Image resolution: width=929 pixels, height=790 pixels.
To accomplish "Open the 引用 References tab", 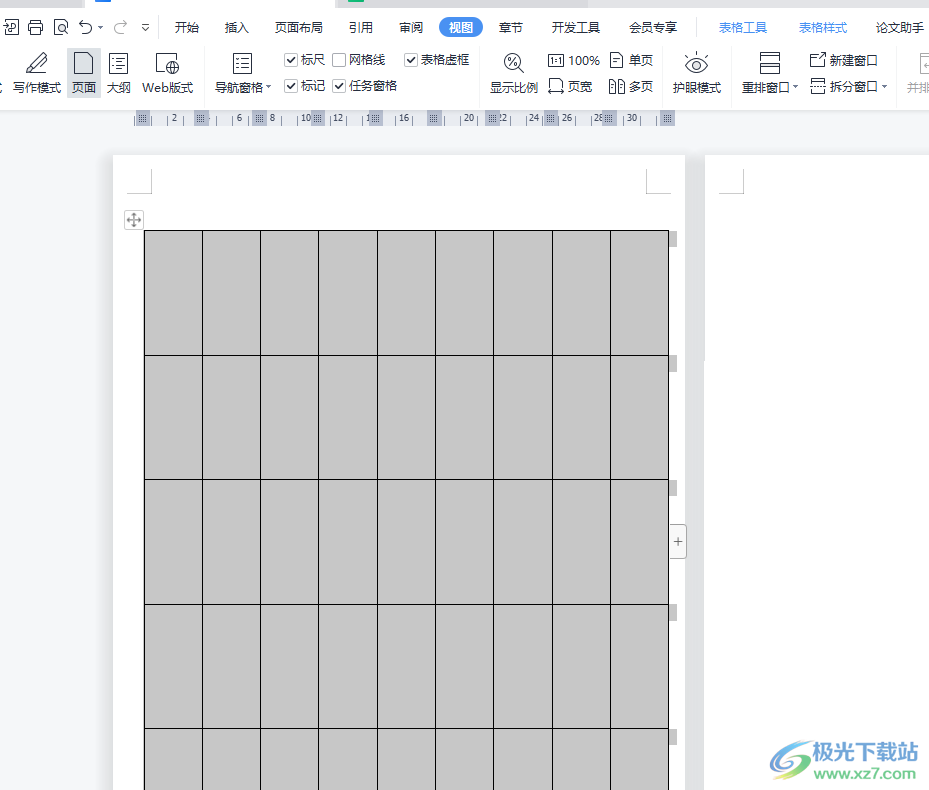I will tap(361, 27).
